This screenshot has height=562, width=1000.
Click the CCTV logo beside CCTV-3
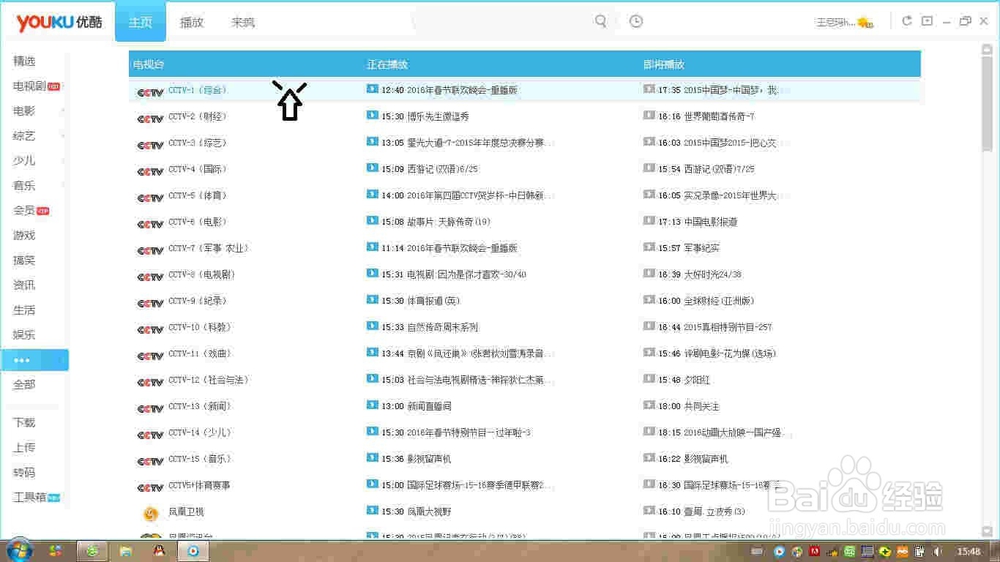[151, 145]
